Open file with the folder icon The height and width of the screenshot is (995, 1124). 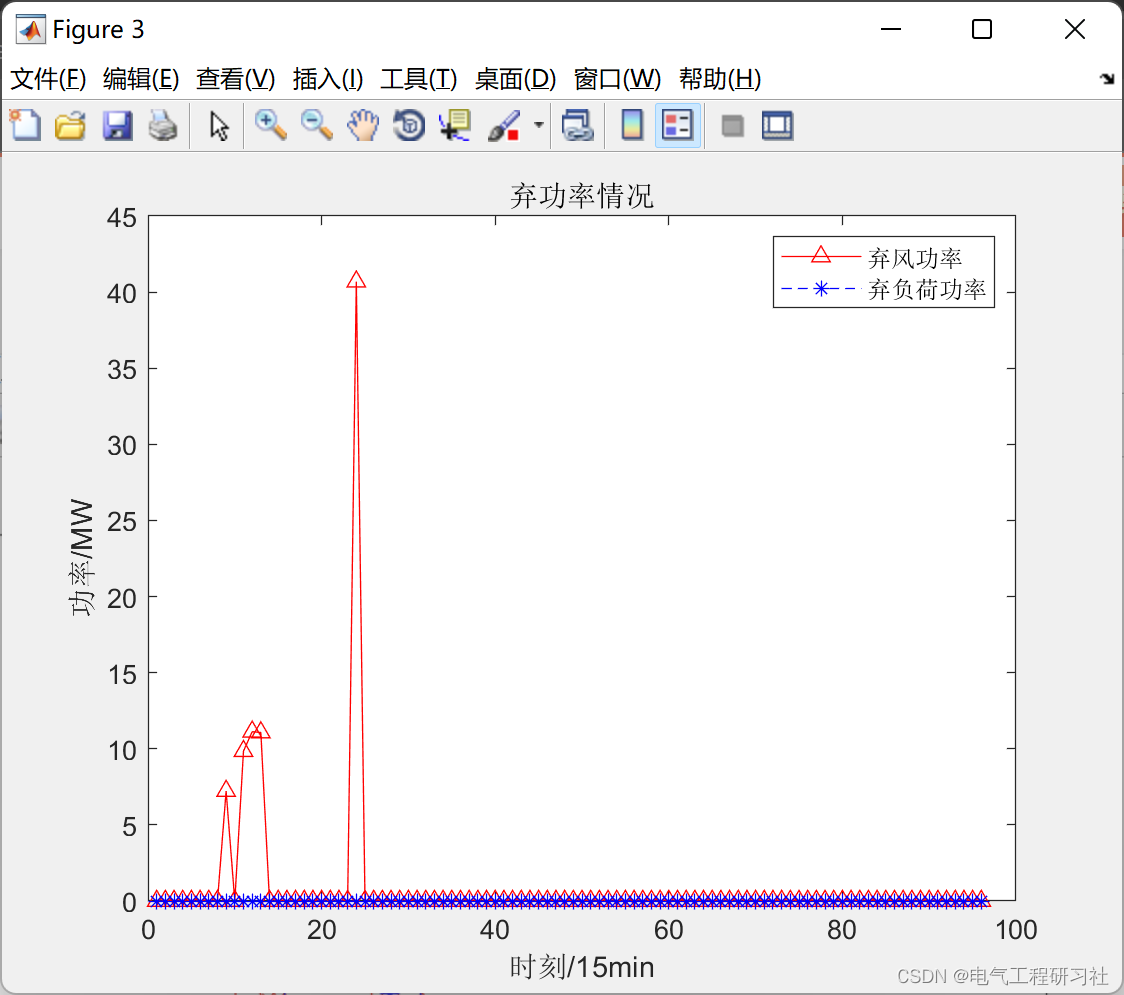[71, 125]
